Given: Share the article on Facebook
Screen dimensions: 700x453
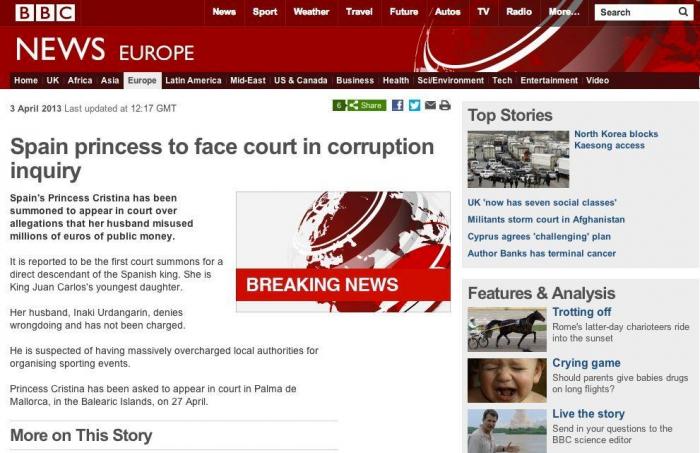Looking at the screenshot, I should tap(397, 105).
